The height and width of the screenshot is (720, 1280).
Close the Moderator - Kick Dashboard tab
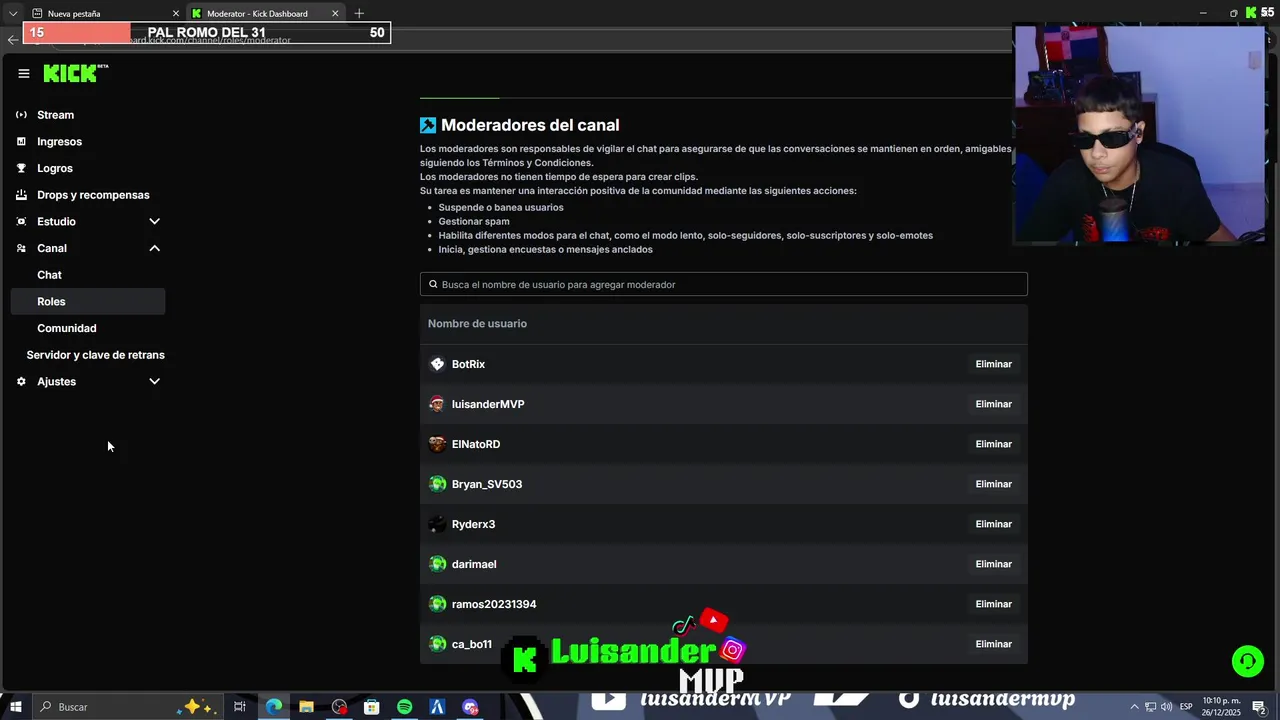tap(335, 13)
